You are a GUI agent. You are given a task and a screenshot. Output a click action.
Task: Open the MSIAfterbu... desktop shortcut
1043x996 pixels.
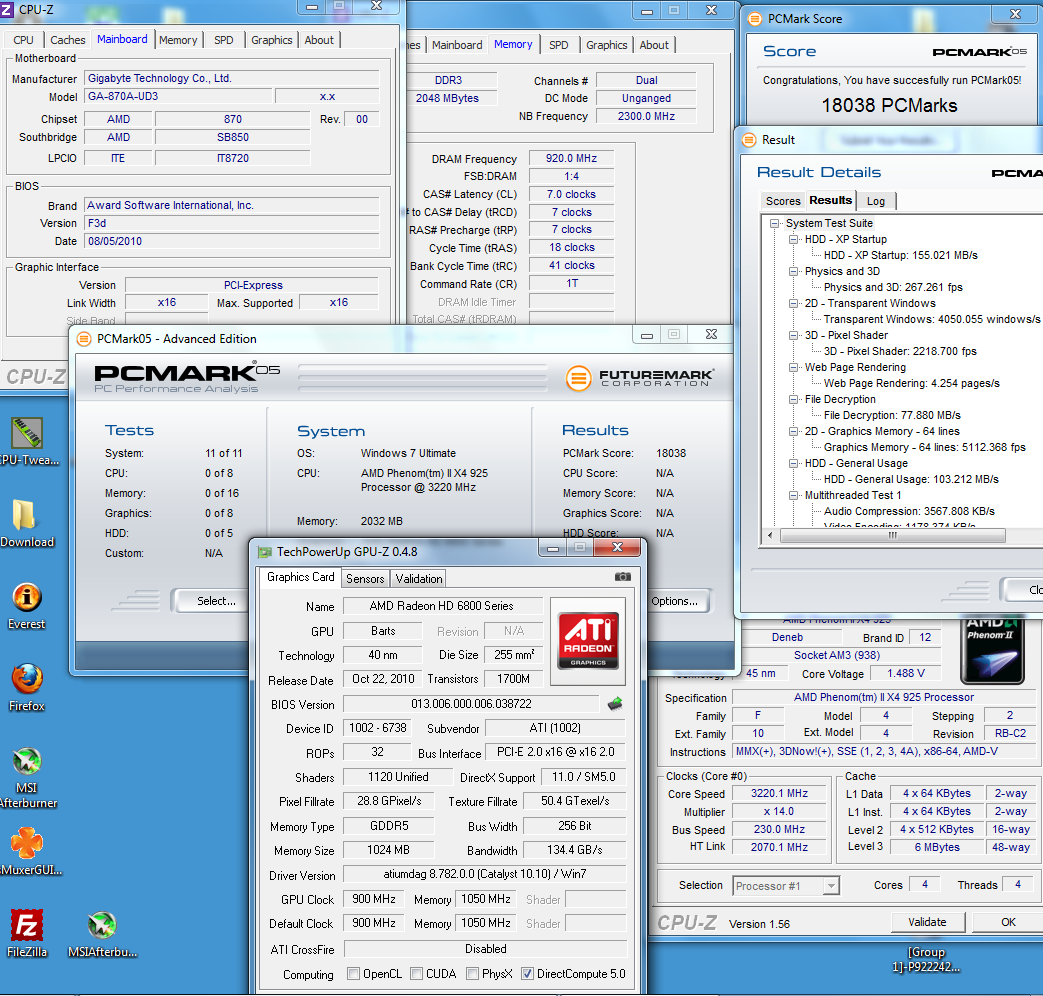[x=102, y=933]
